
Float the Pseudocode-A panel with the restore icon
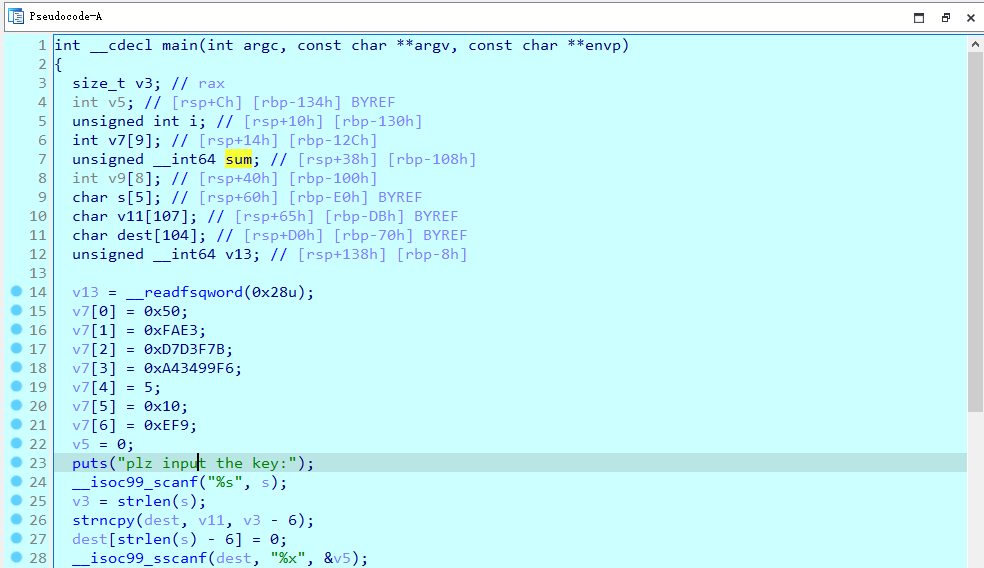pos(945,17)
